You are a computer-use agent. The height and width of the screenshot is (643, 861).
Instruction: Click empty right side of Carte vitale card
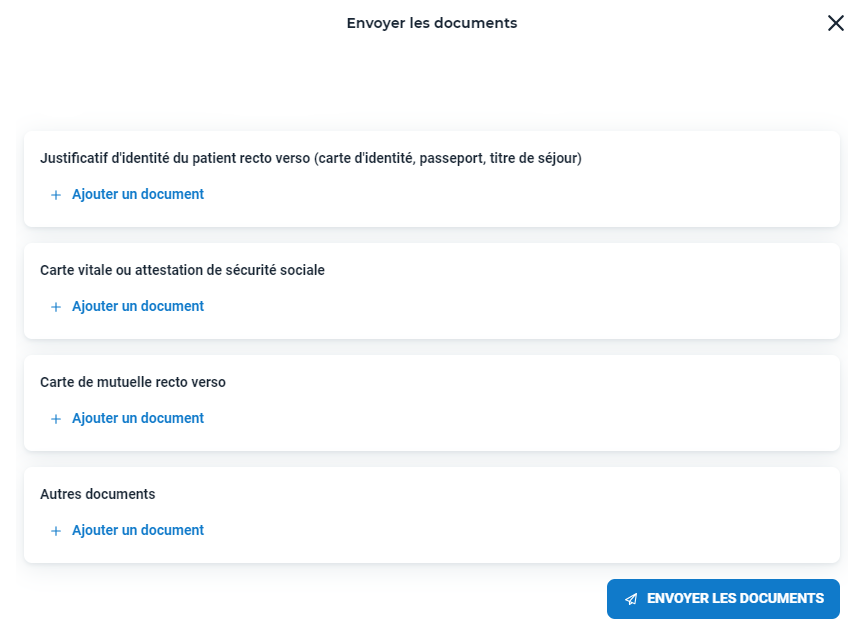tap(604, 291)
